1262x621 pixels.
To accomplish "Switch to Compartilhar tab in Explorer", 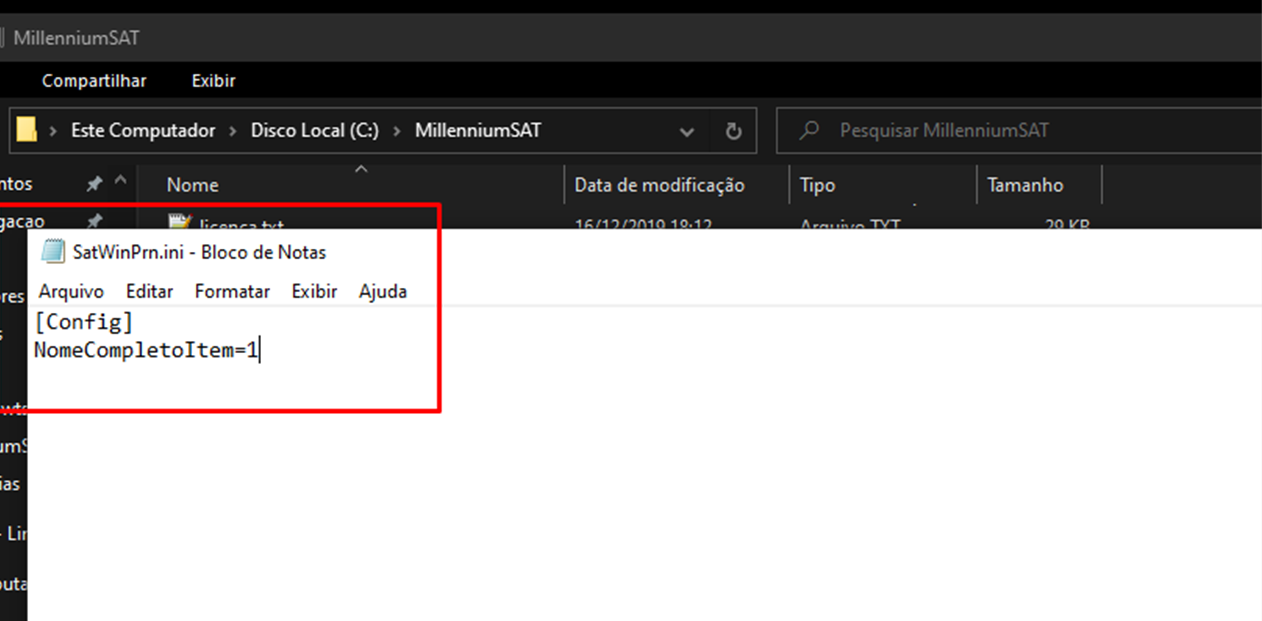I will pyautogui.click(x=94, y=81).
